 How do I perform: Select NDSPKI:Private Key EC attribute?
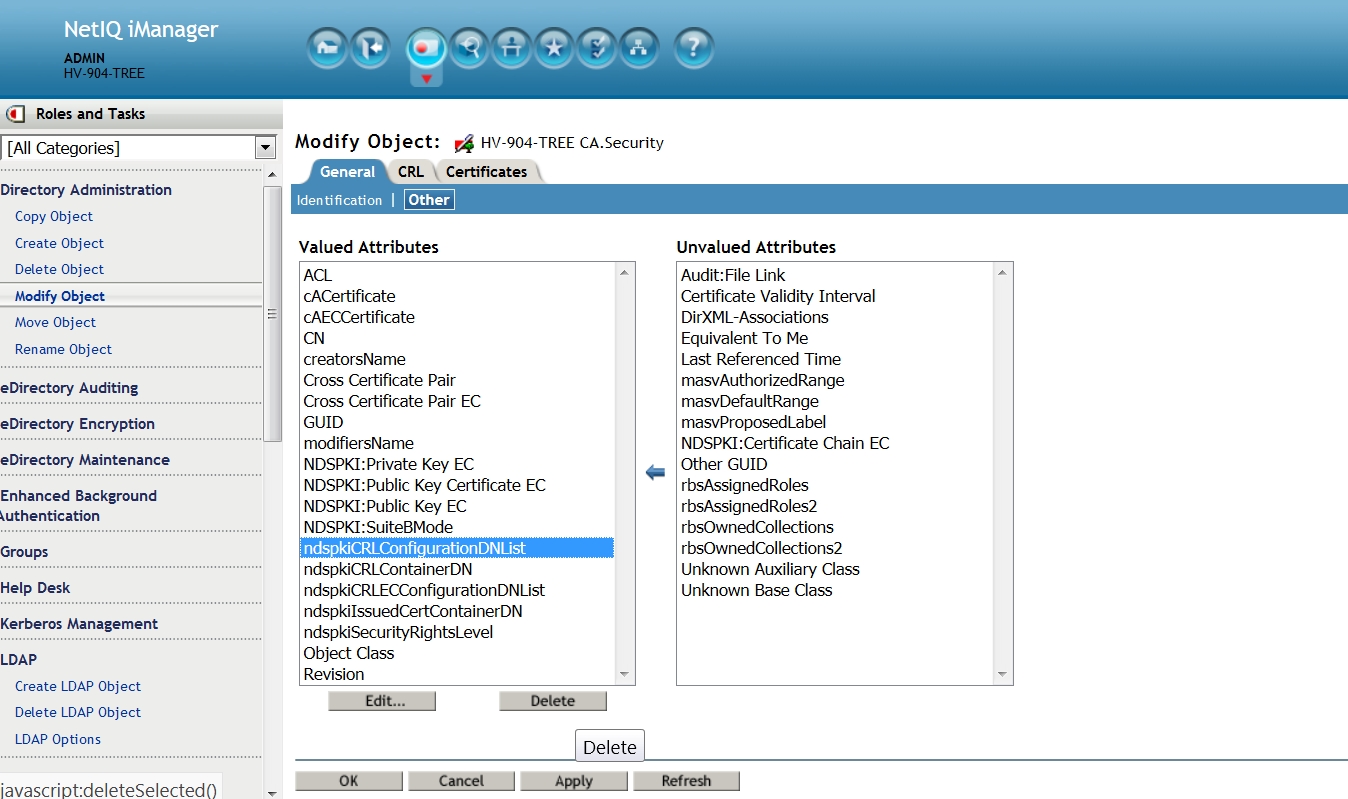(457, 464)
